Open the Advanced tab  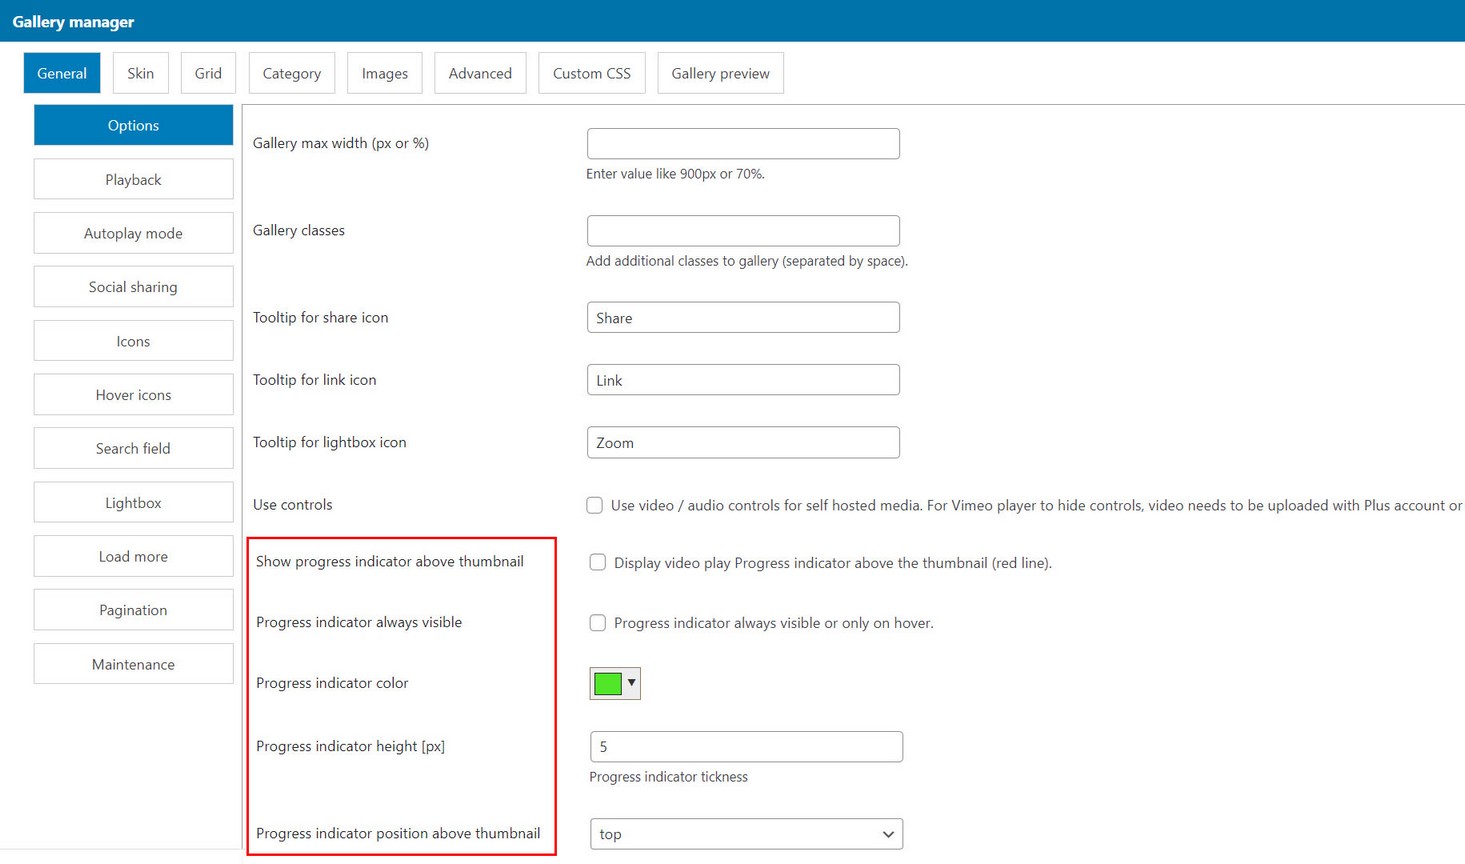(x=480, y=73)
